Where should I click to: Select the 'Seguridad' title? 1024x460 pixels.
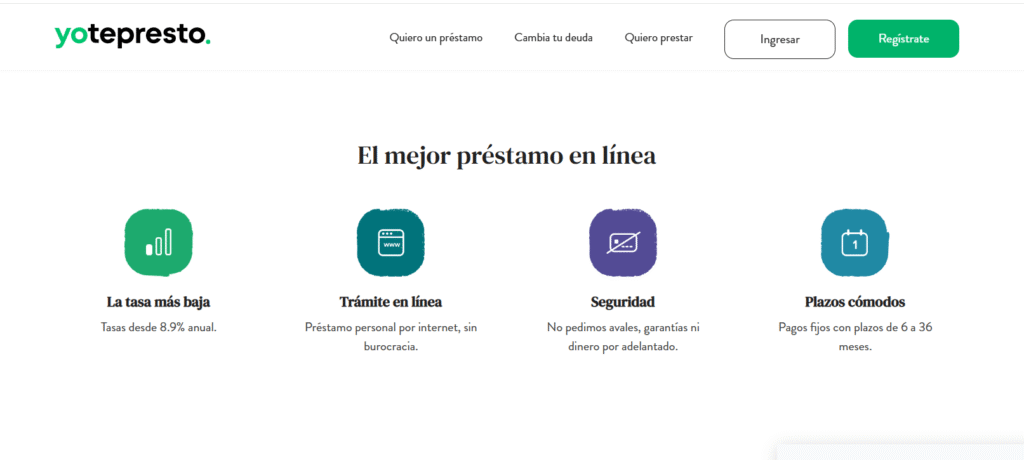(623, 303)
